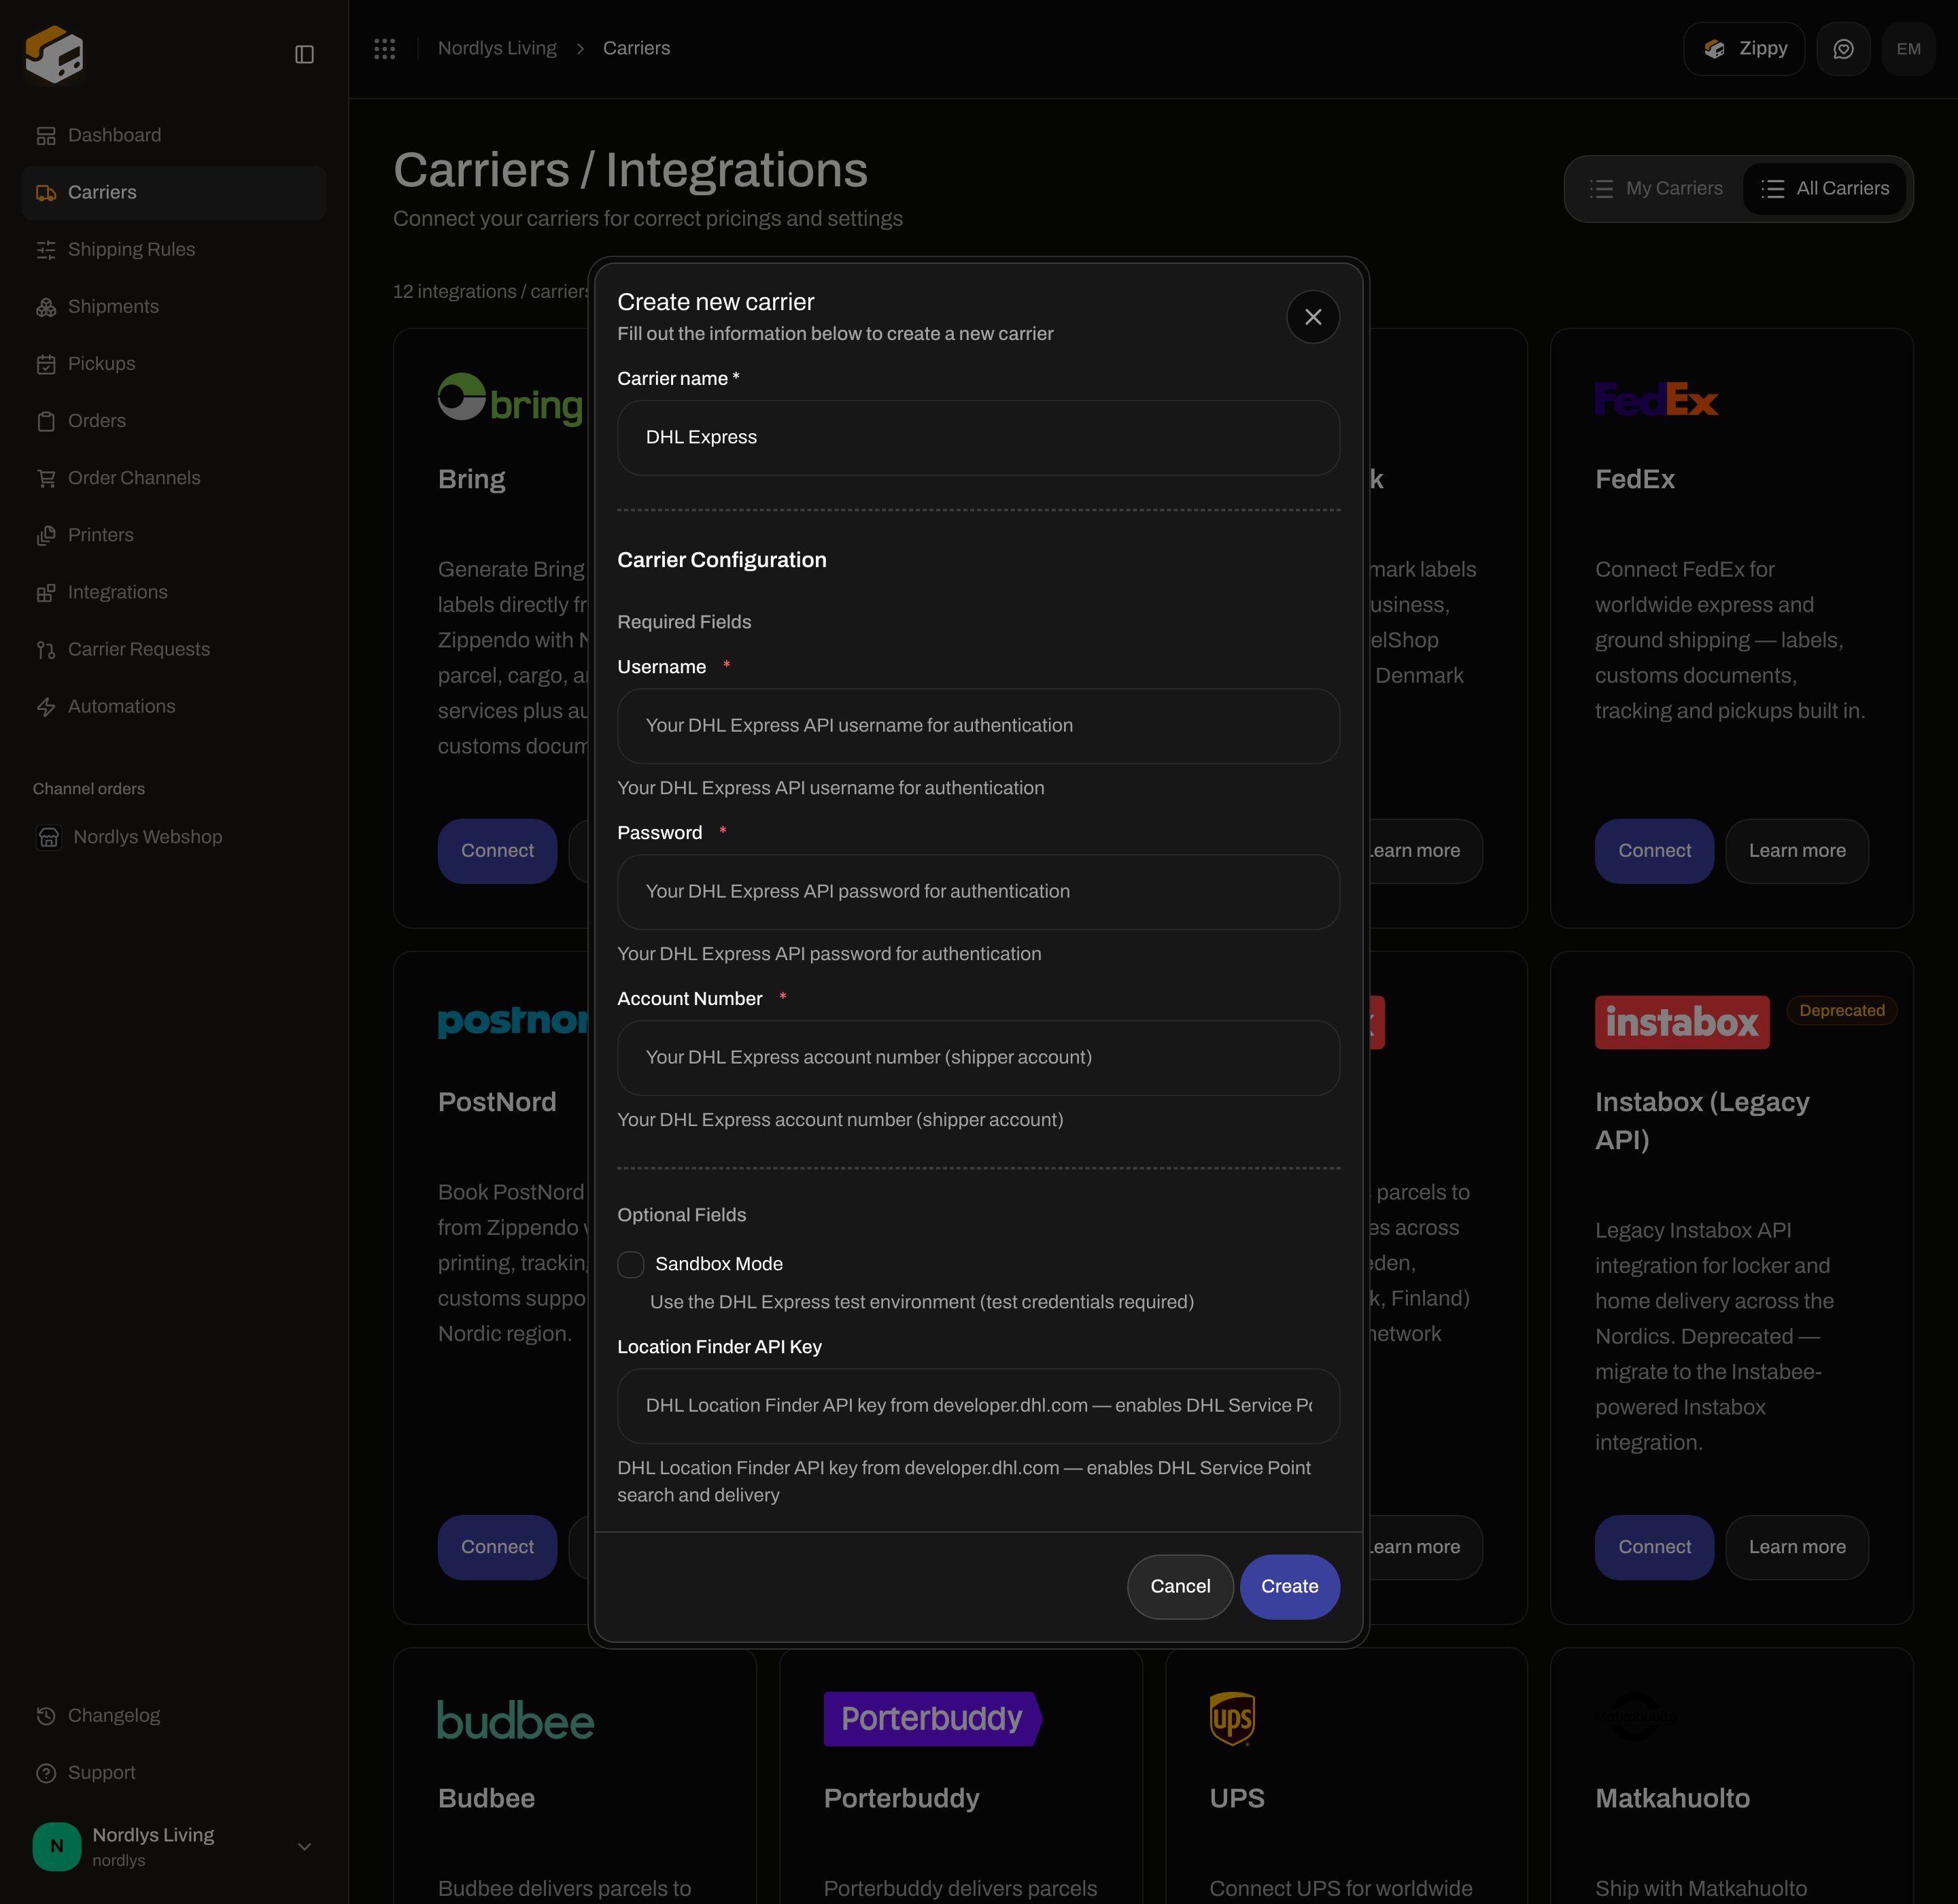Open the EM user avatar

click(1908, 49)
